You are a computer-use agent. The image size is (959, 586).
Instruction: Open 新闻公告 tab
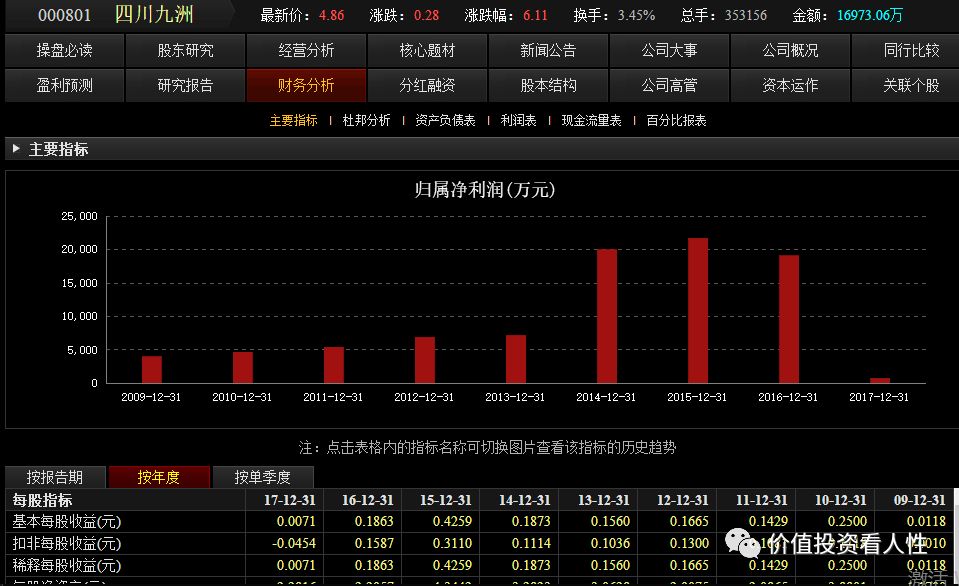coord(549,50)
